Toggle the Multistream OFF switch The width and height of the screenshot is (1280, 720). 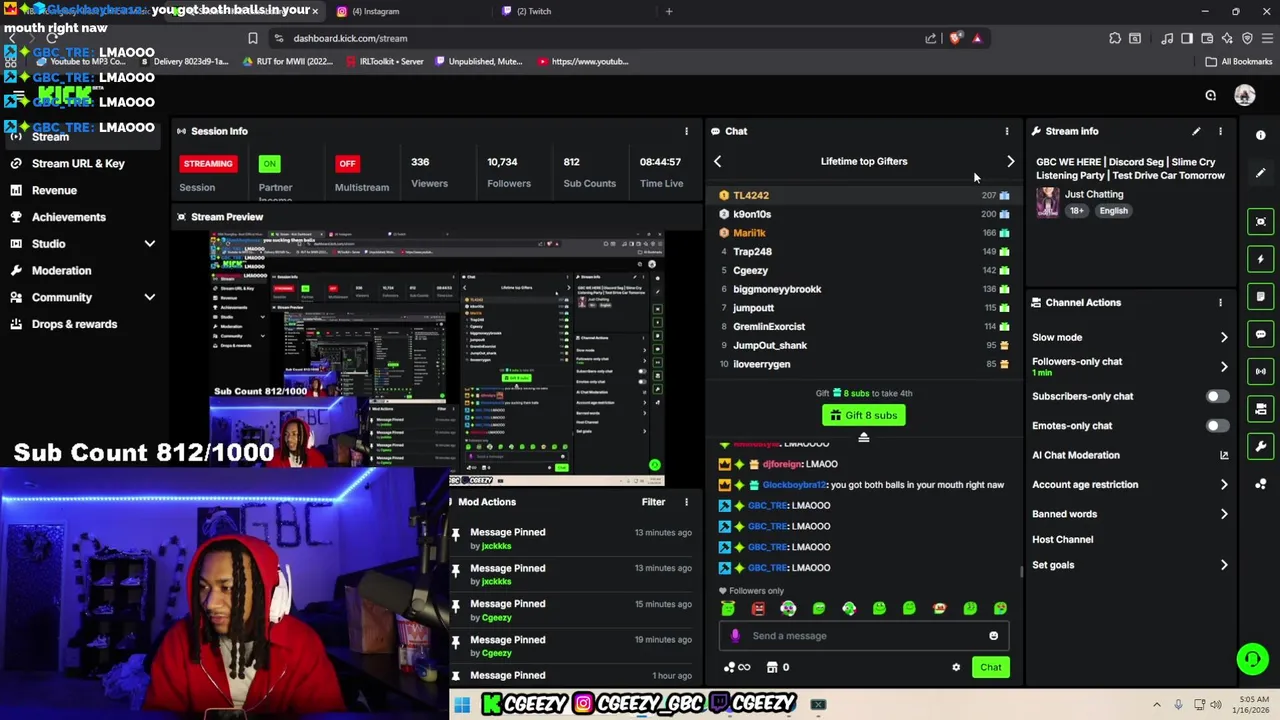click(347, 163)
